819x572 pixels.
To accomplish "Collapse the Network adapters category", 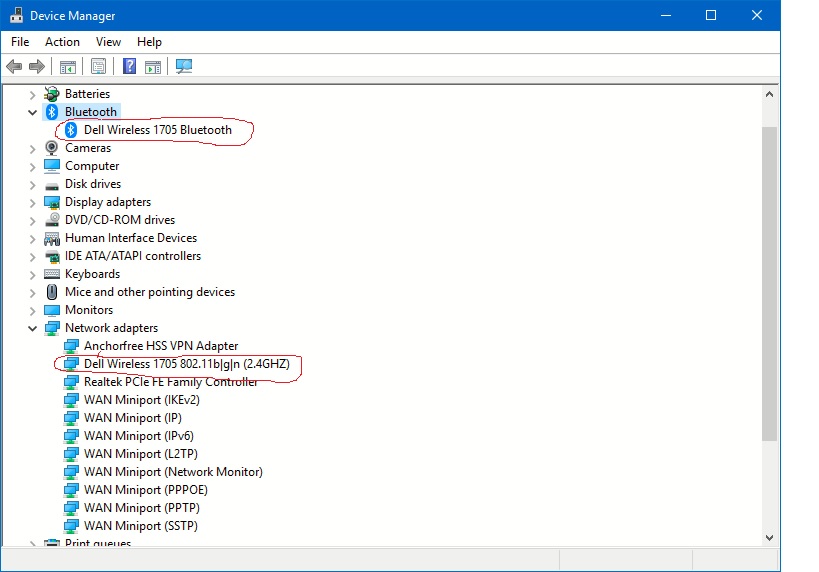I will 32,329.
